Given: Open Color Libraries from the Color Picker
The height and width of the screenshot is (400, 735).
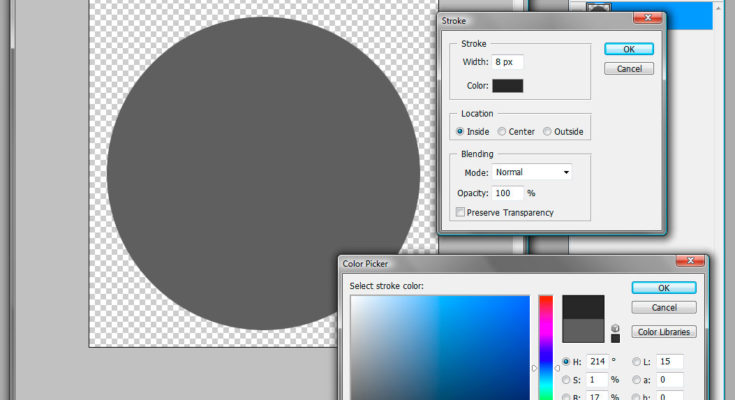Looking at the screenshot, I should [664, 332].
